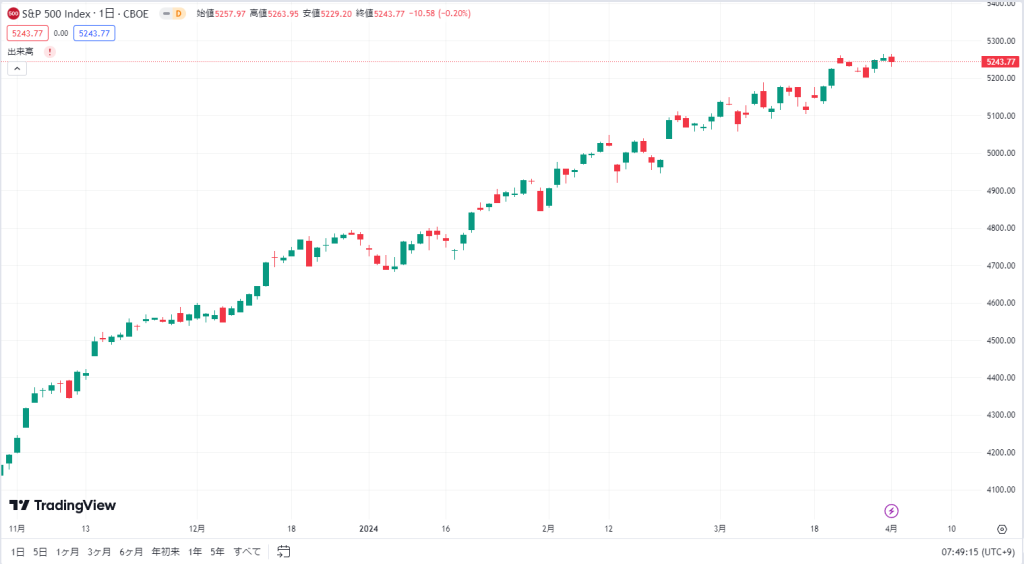Select the 1日 time range
The width and height of the screenshot is (1024, 564).
click(18, 552)
